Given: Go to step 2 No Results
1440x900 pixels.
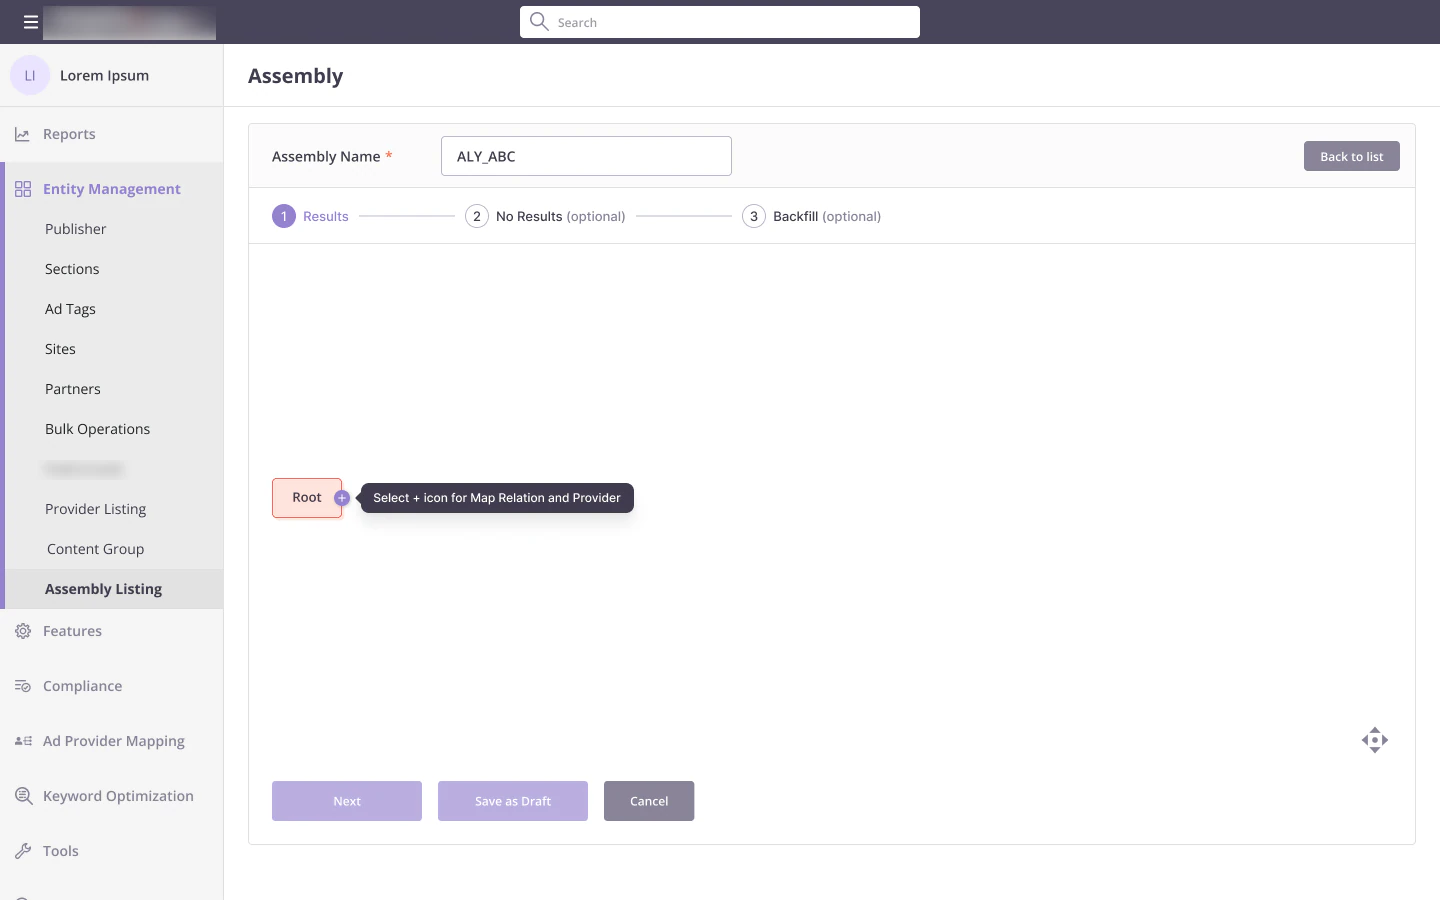Looking at the screenshot, I should (545, 216).
